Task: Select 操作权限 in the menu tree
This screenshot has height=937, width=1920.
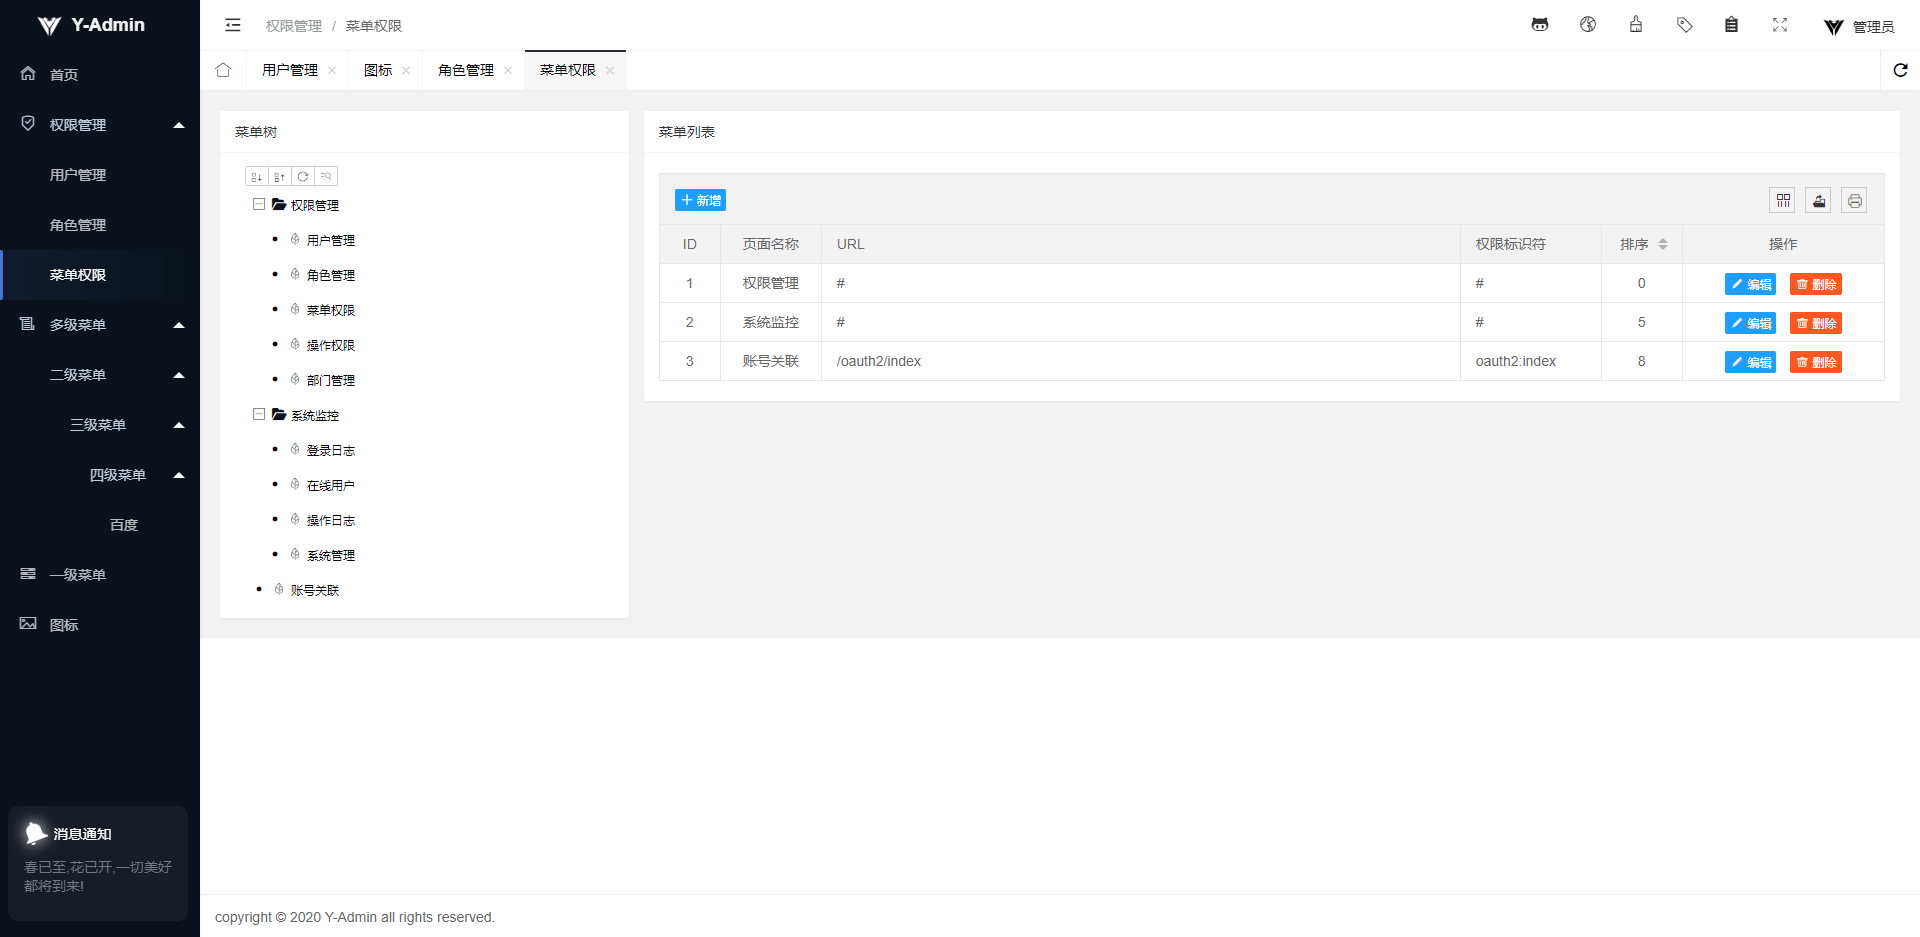Action: tap(331, 345)
